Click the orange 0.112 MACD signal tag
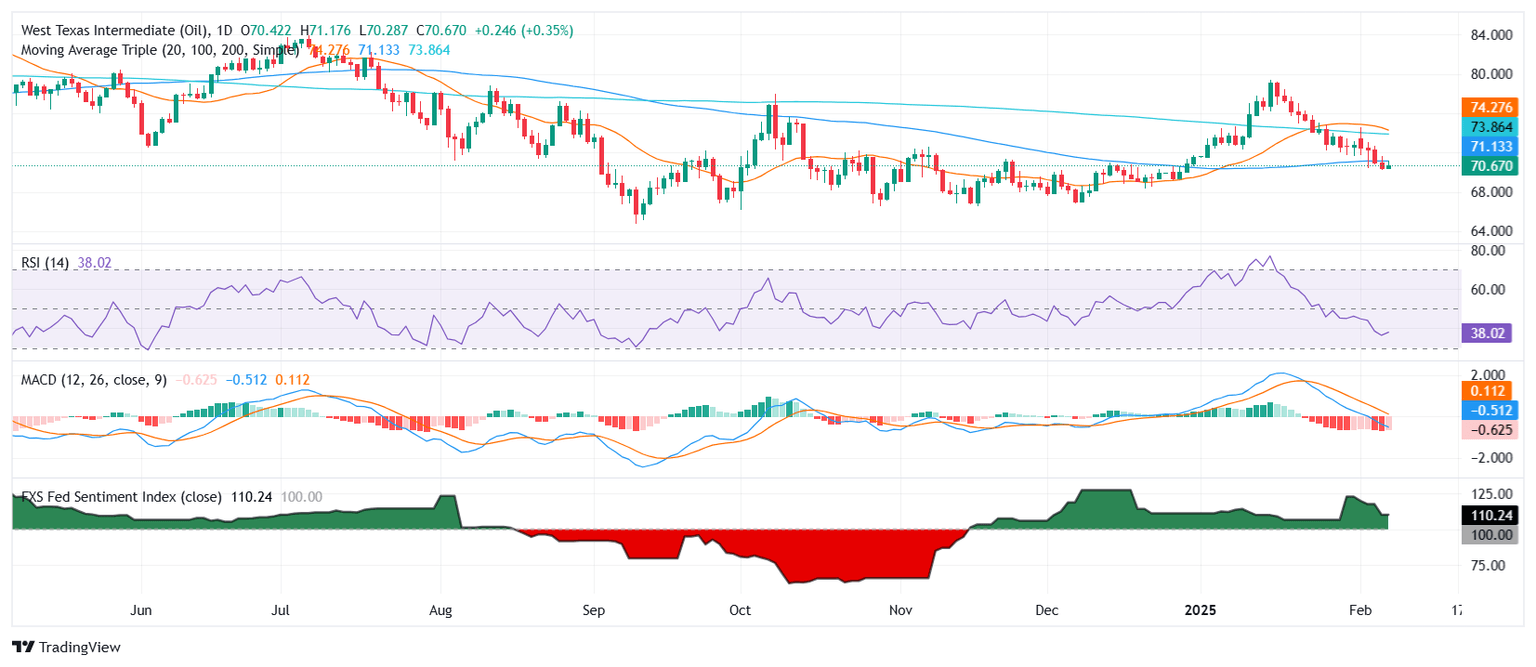 click(x=1489, y=391)
